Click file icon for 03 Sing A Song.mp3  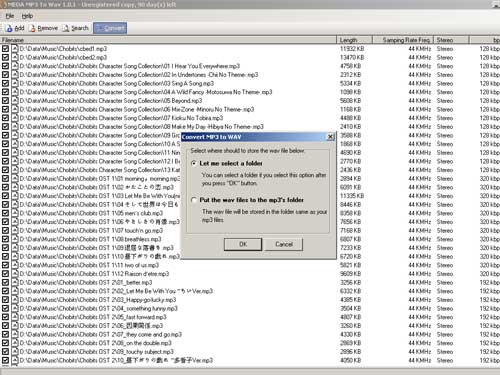(x=15, y=83)
